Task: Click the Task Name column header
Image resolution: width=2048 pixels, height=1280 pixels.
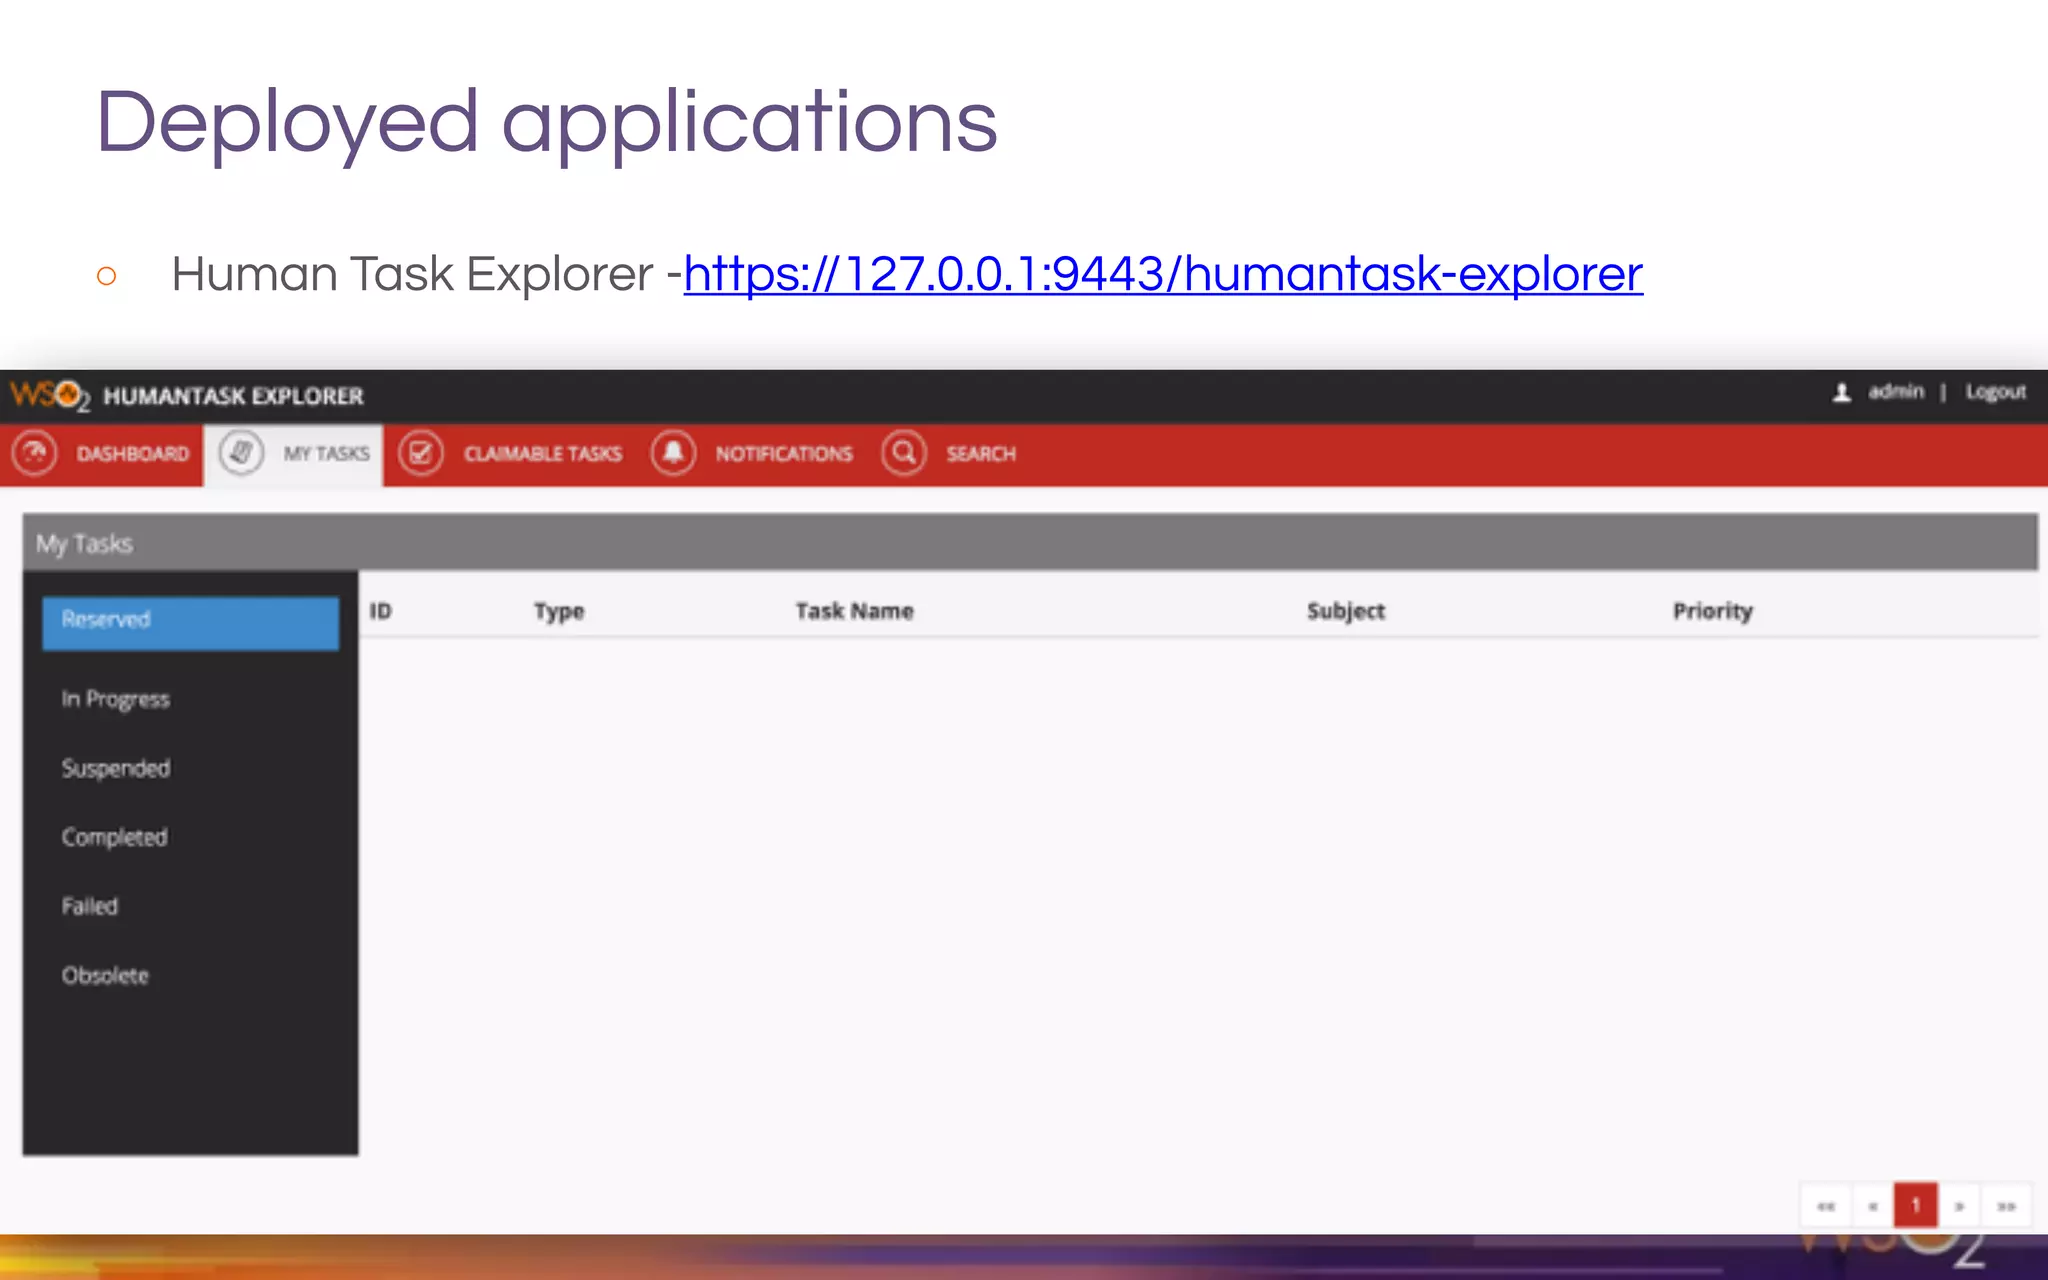Action: 854,611
